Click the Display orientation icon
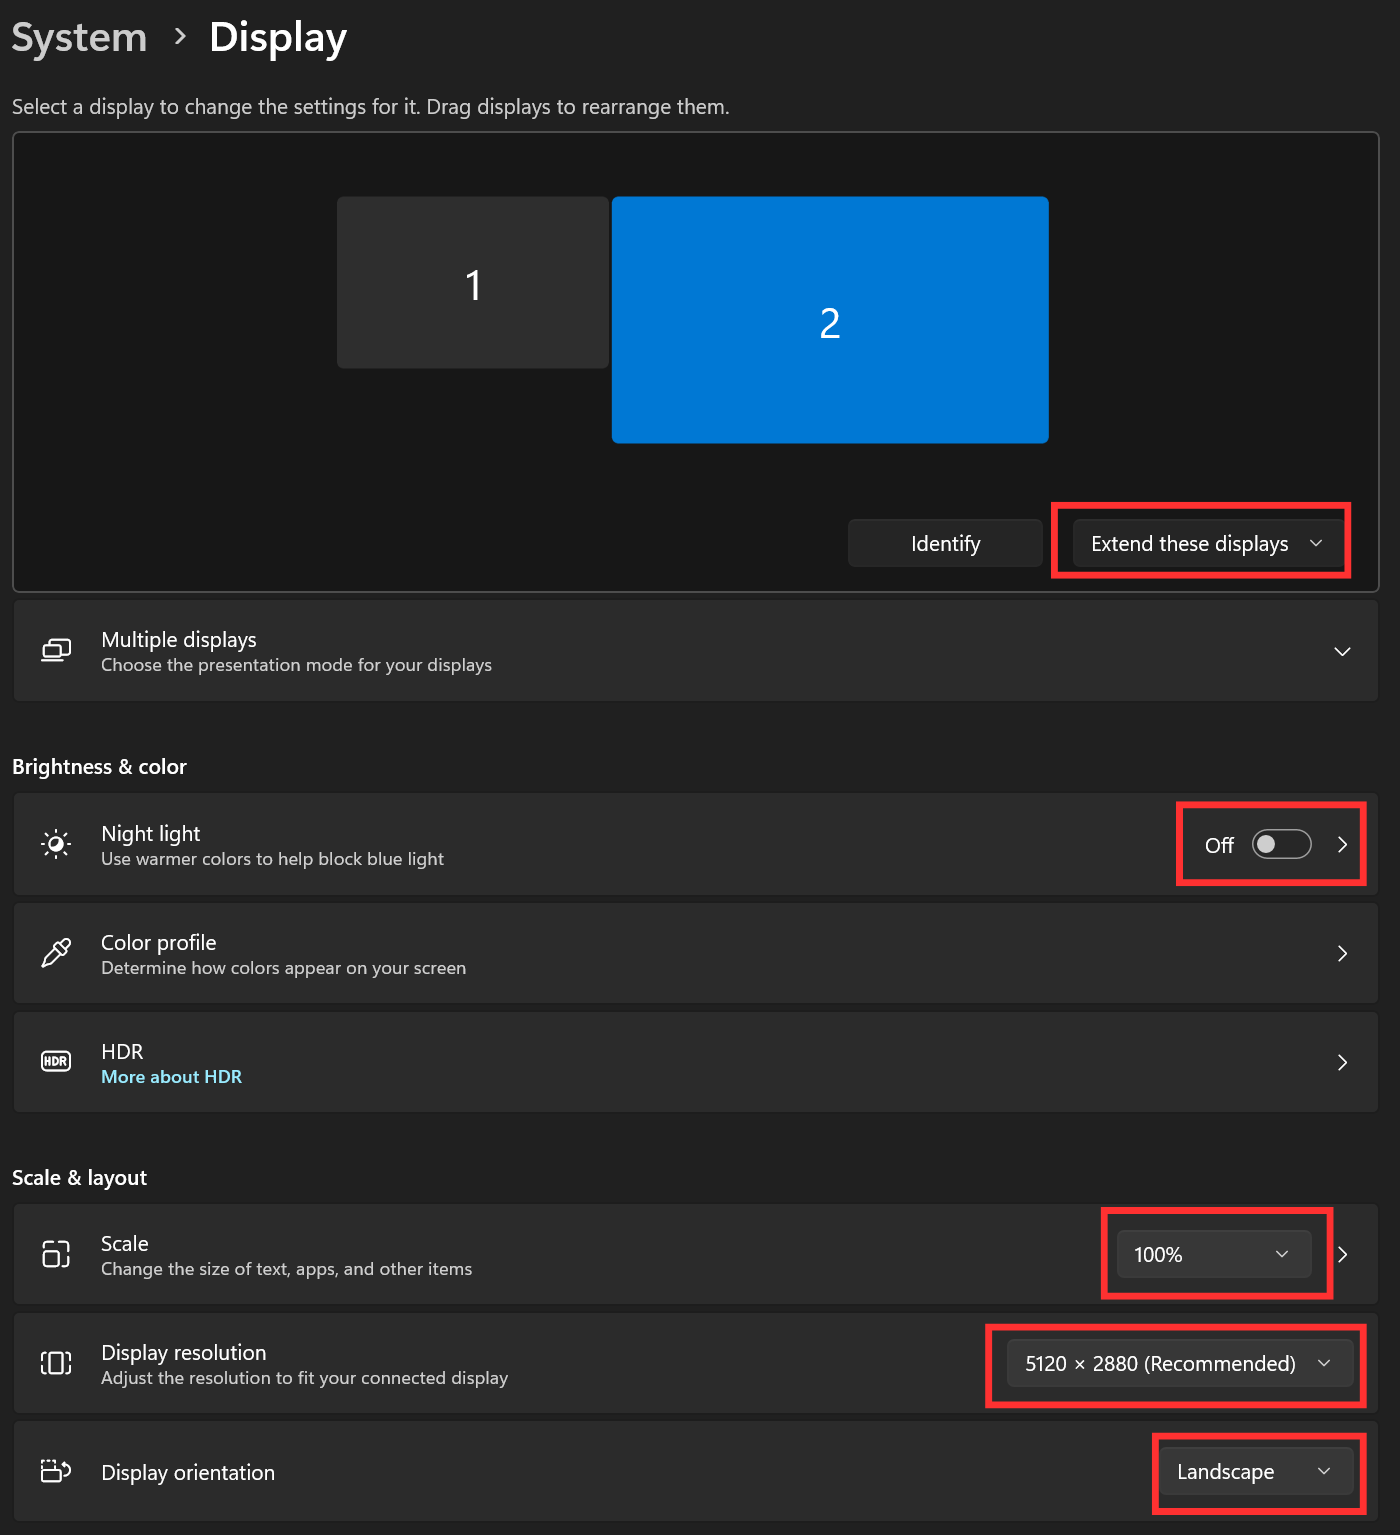Screen dimensions: 1400x1535 tap(56, 1471)
